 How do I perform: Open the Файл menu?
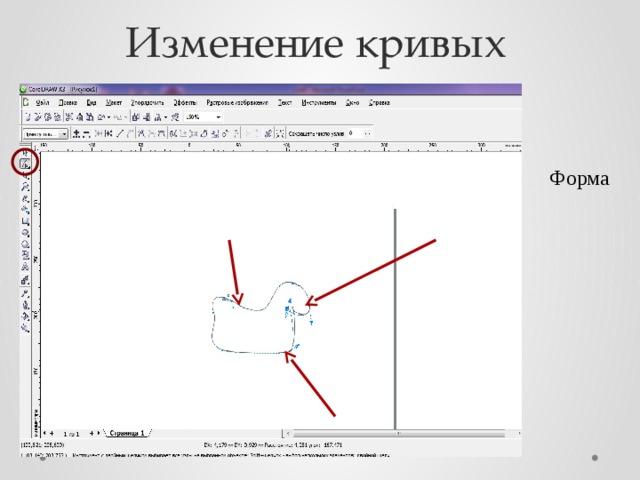[42, 102]
